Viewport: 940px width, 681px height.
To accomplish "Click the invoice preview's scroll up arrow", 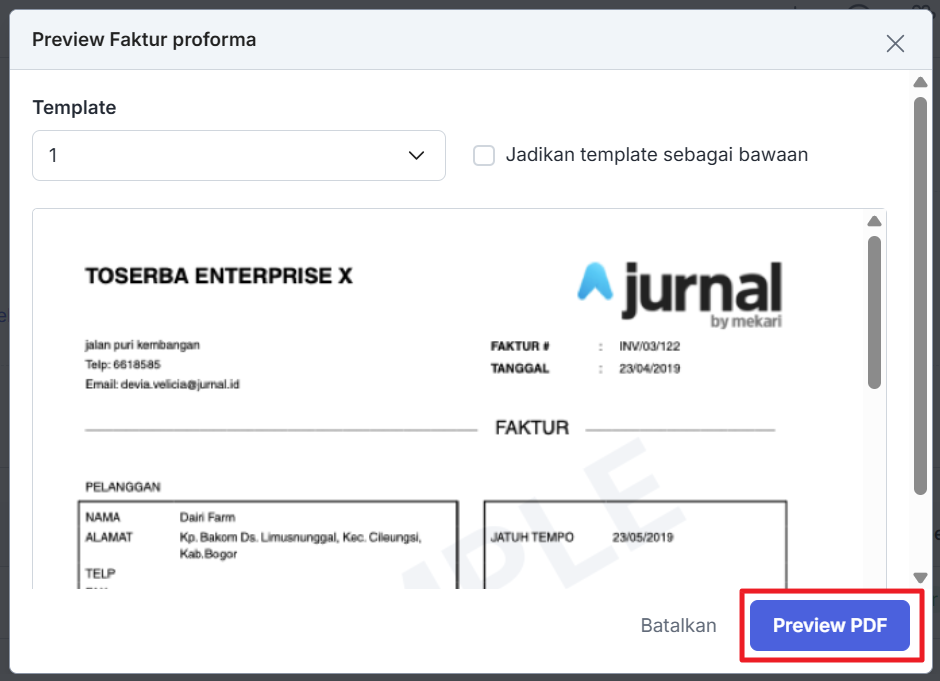I will pos(874,221).
